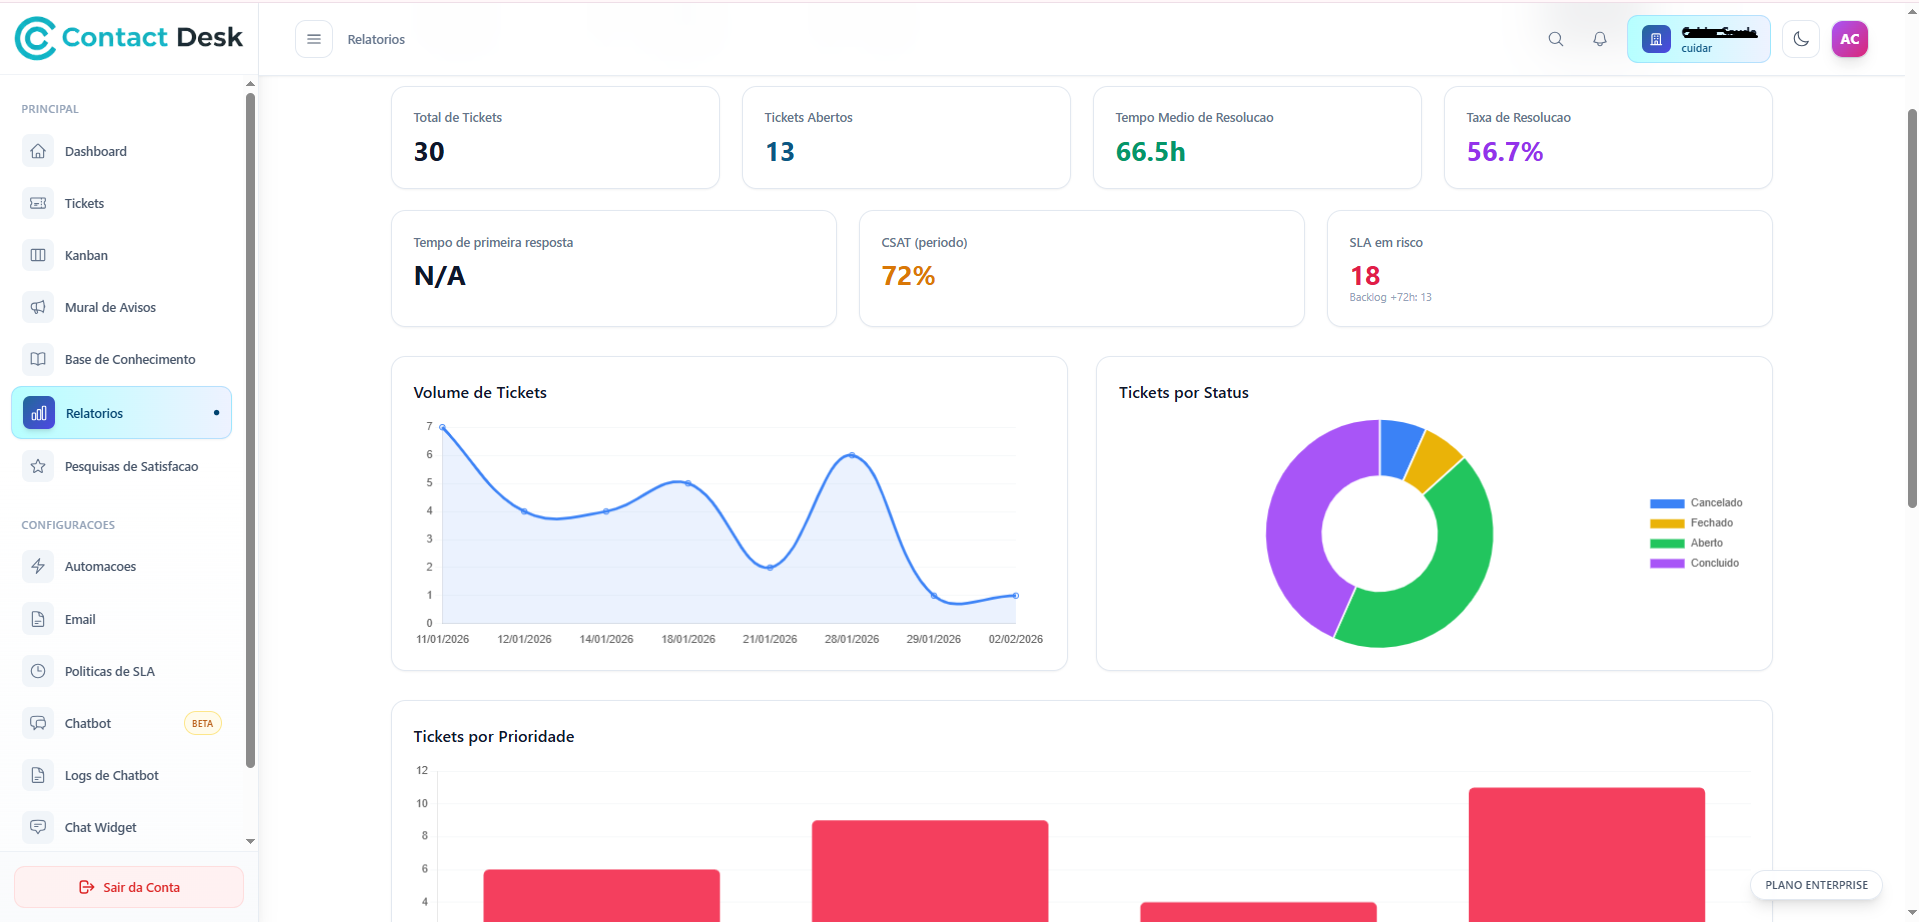Select the Chatbot menu item

point(88,723)
